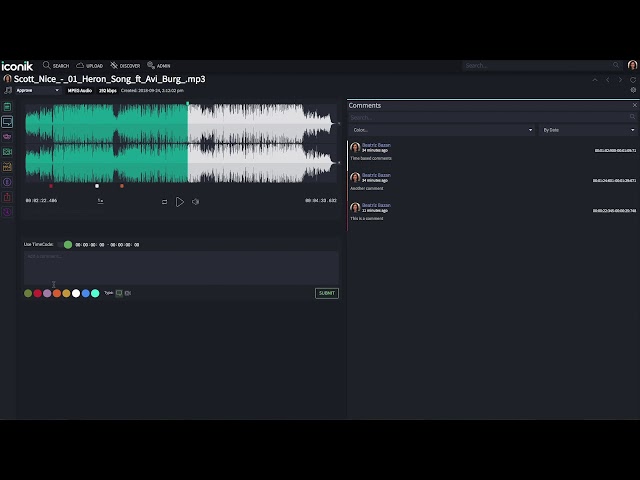Jump to timecode of 'This is a comment'

click(614, 211)
